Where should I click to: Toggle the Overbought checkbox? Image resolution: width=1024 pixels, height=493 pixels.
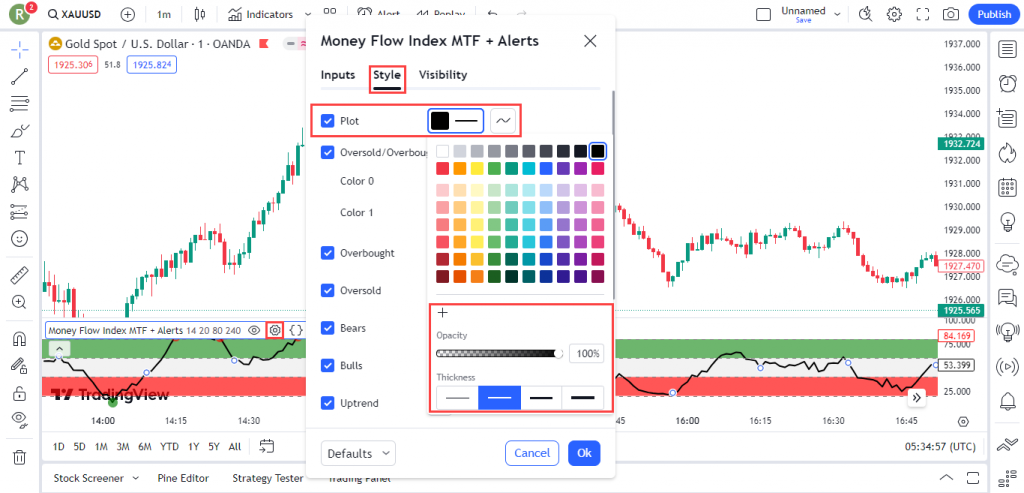click(328, 253)
